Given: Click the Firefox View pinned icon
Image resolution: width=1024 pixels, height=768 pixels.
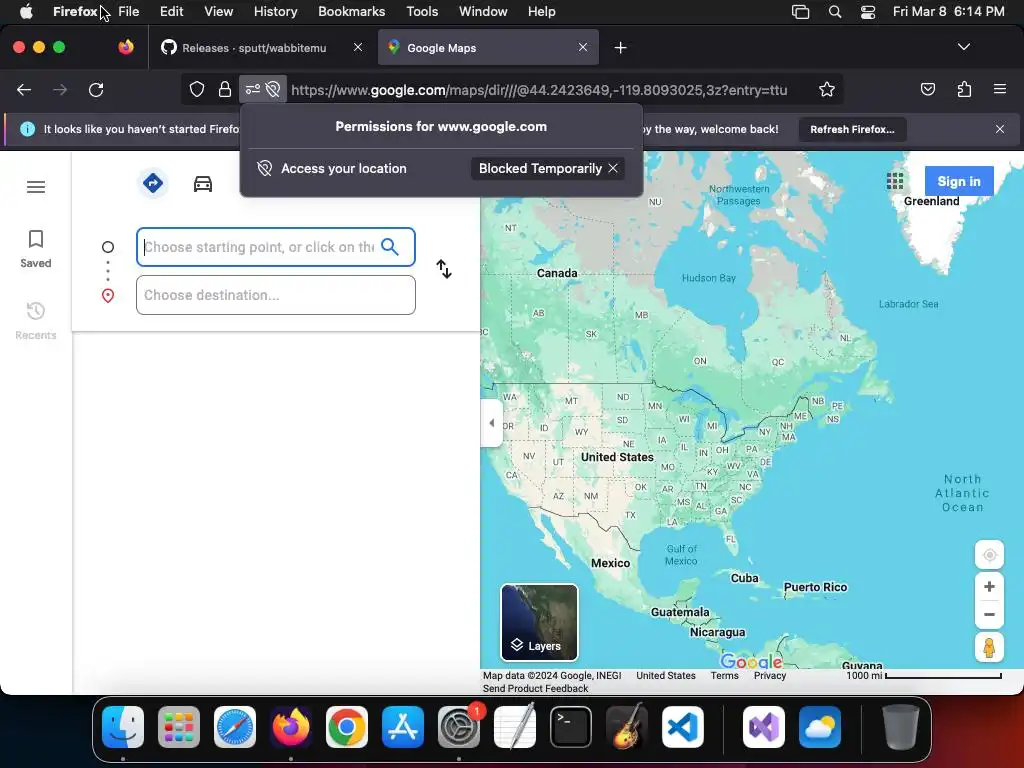Looking at the screenshot, I should click(125, 48).
